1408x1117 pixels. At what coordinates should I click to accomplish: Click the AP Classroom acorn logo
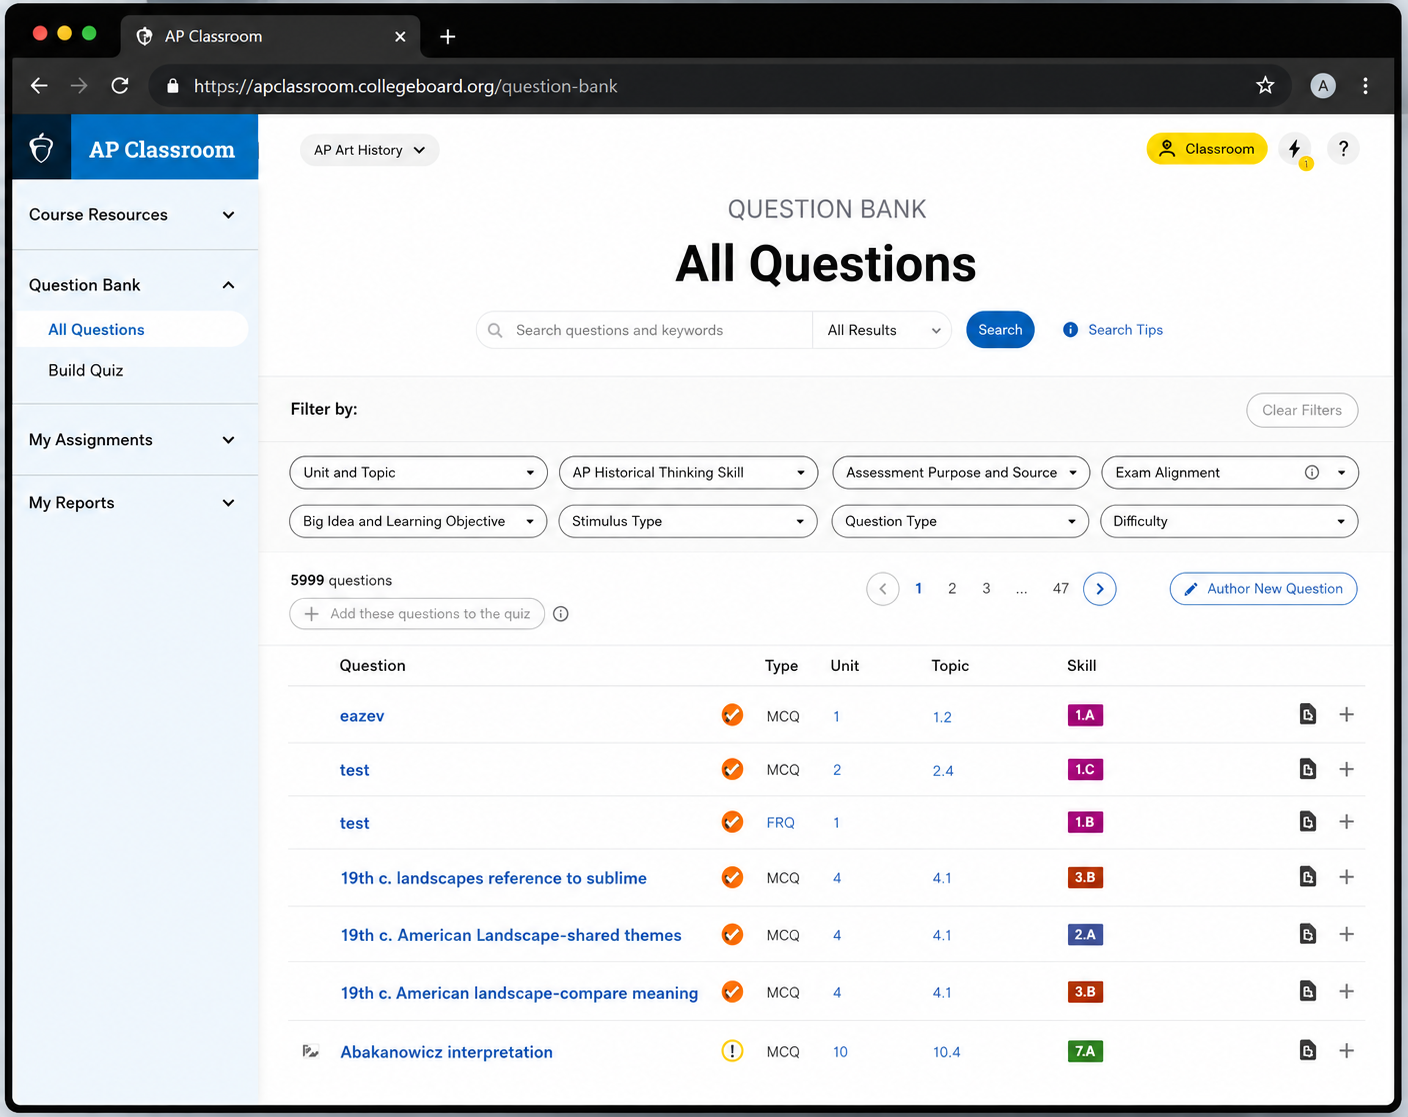[x=41, y=148]
